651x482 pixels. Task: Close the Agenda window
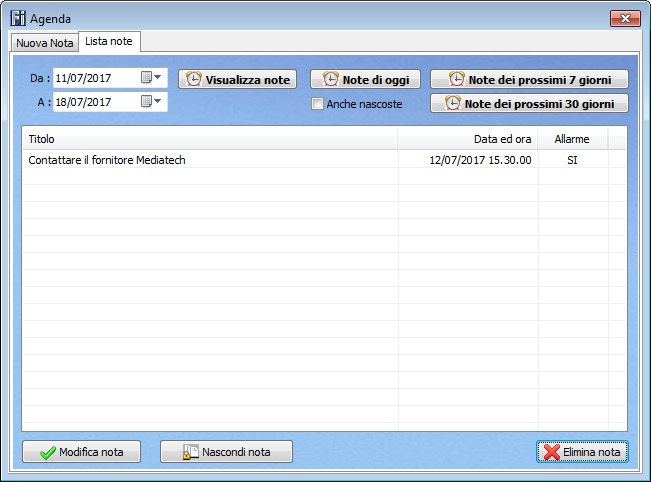click(625, 19)
